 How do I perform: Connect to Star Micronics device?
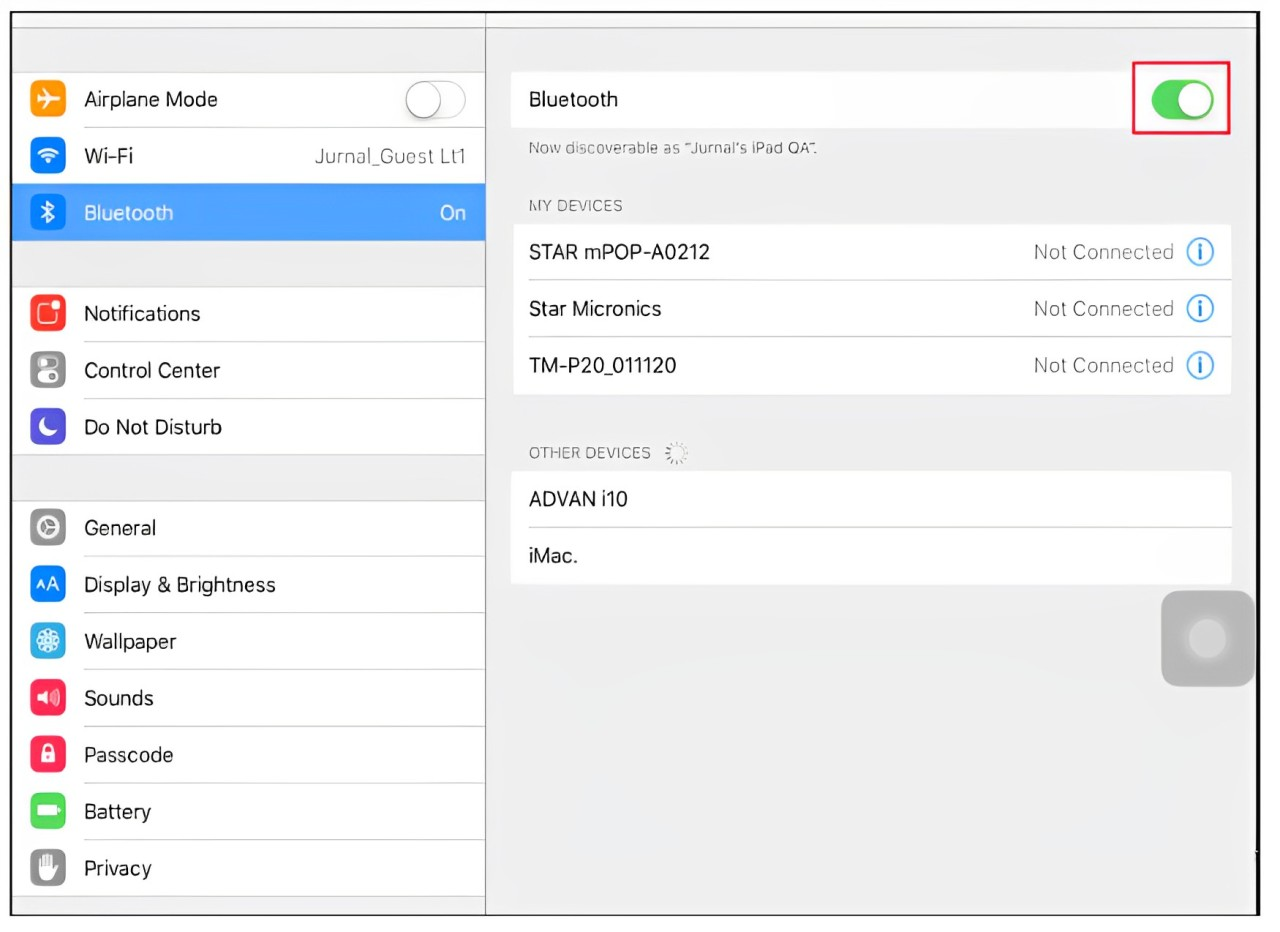coord(871,308)
